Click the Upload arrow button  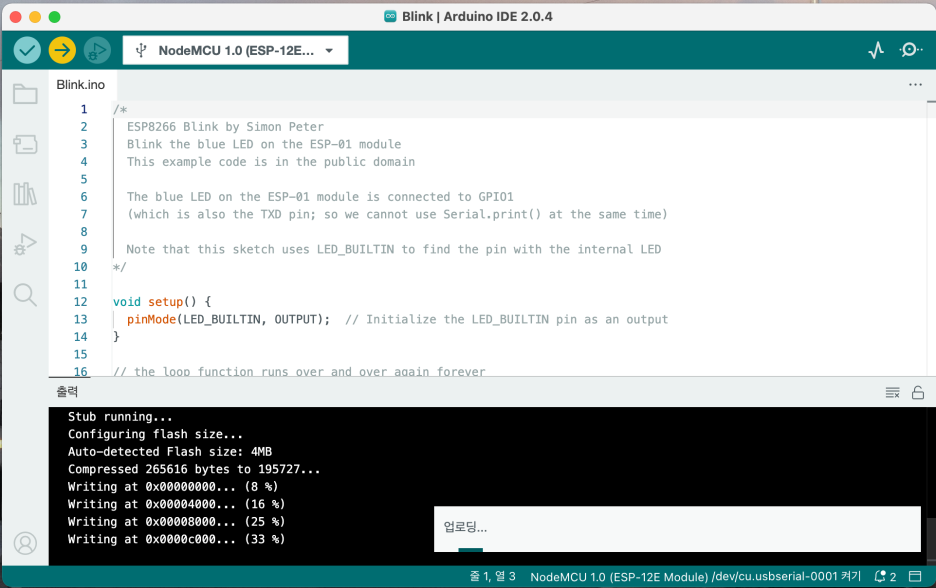tap(62, 50)
